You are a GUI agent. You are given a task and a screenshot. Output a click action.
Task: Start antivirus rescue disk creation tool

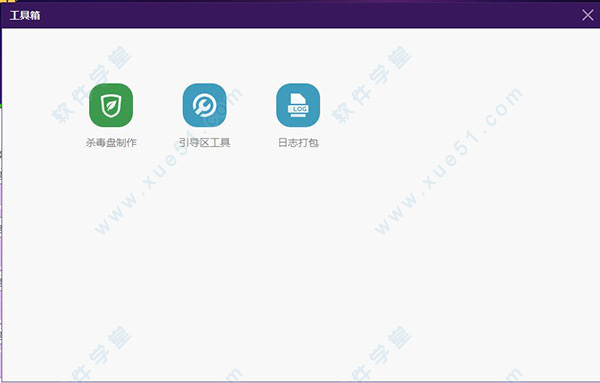pyautogui.click(x=111, y=105)
